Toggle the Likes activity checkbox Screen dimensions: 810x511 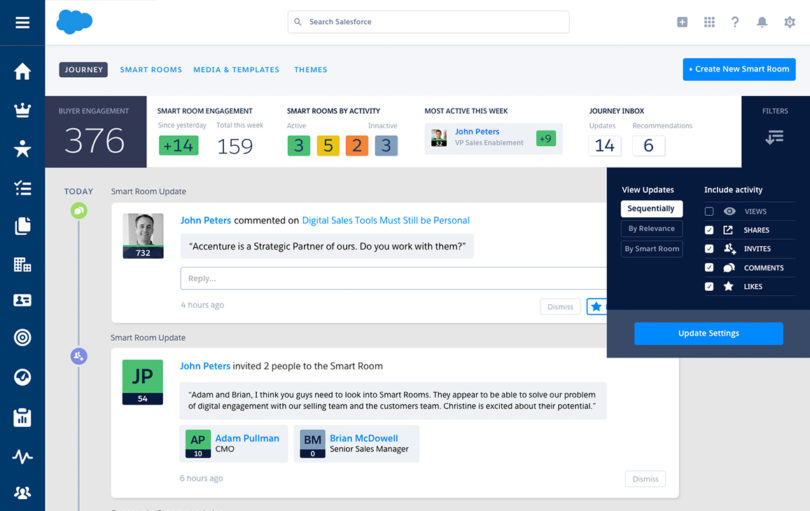click(709, 286)
